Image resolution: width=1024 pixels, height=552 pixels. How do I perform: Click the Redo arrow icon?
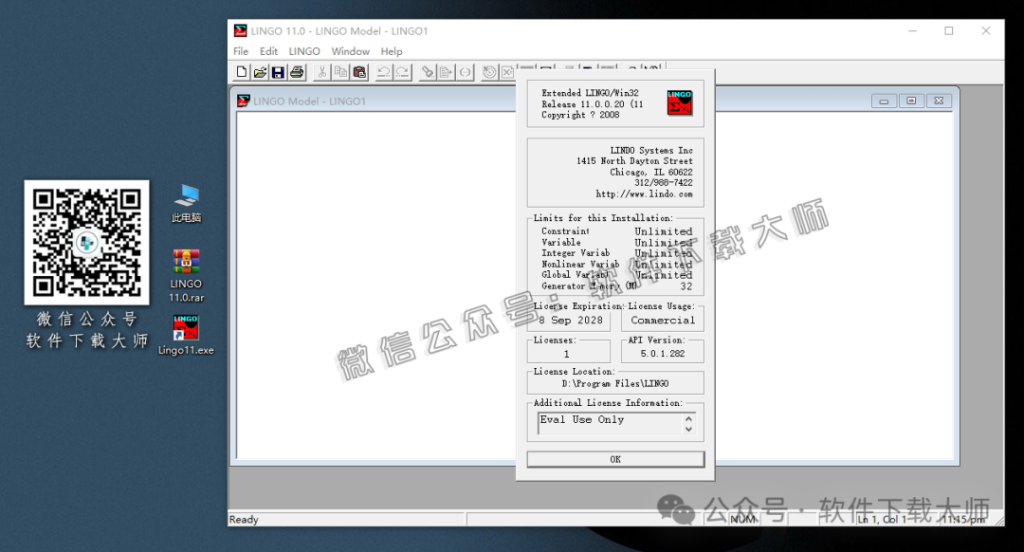pyautogui.click(x=402, y=72)
